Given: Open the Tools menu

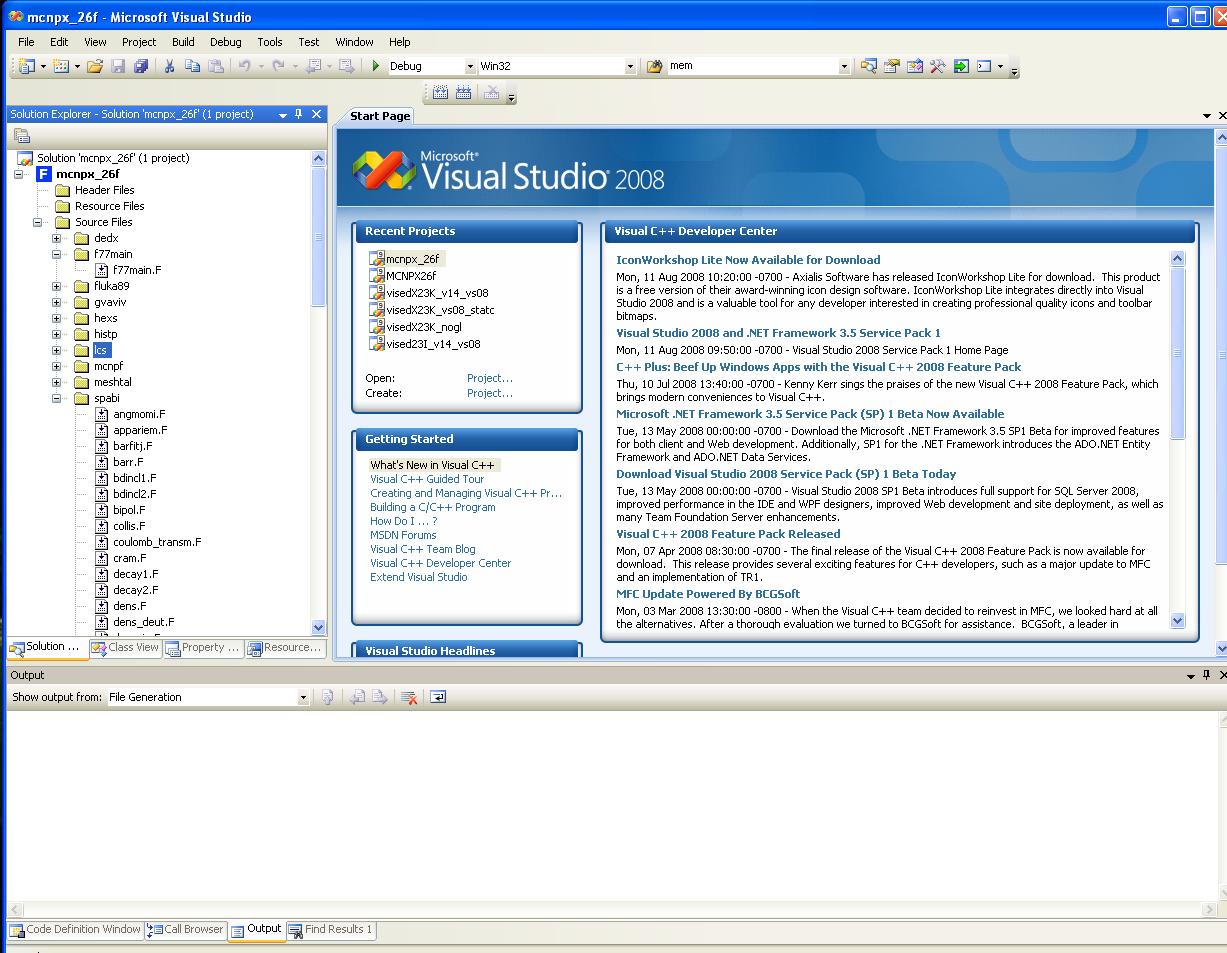Looking at the screenshot, I should [x=270, y=42].
